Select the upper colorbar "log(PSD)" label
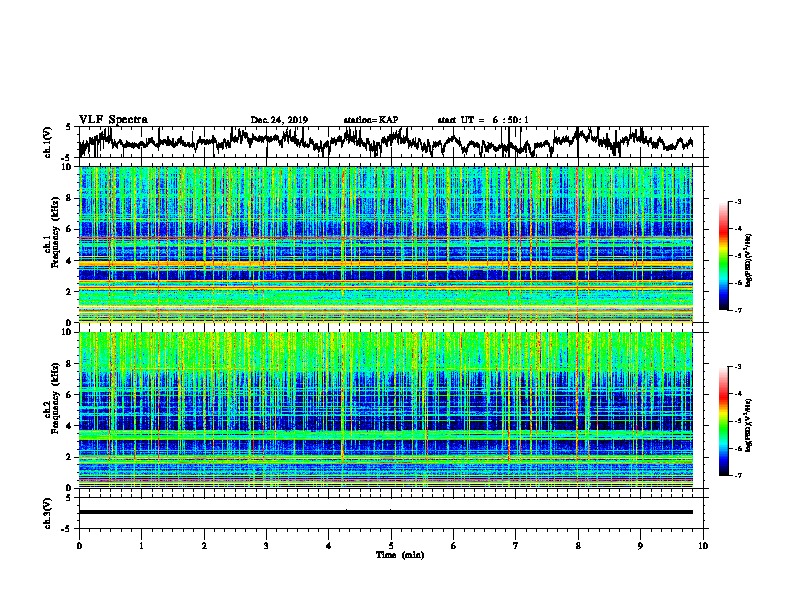Image resolution: width=792 pixels, height=612 pixels. tap(749, 260)
